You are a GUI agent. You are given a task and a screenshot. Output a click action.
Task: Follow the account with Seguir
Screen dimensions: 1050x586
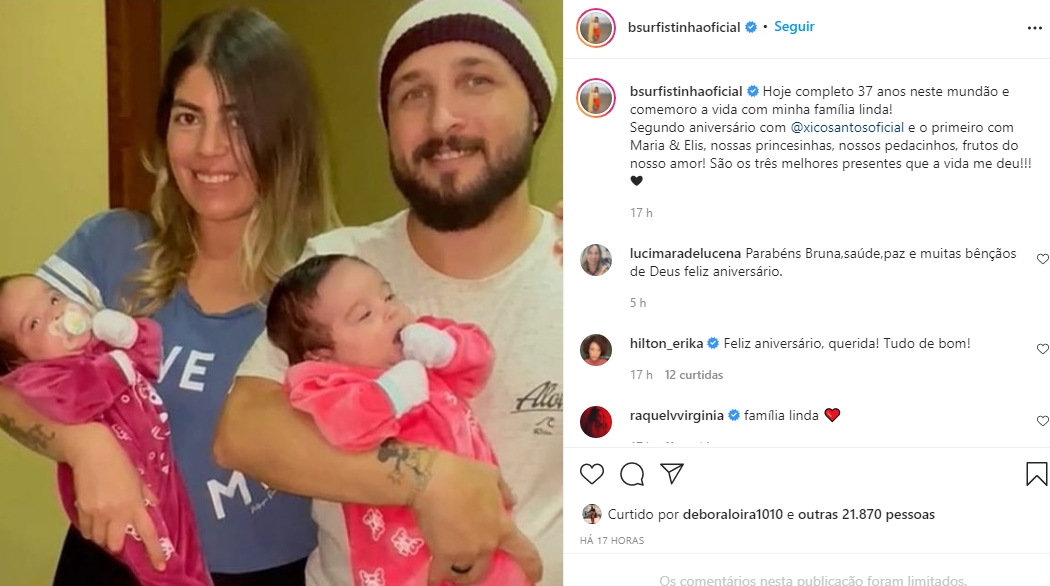[794, 27]
